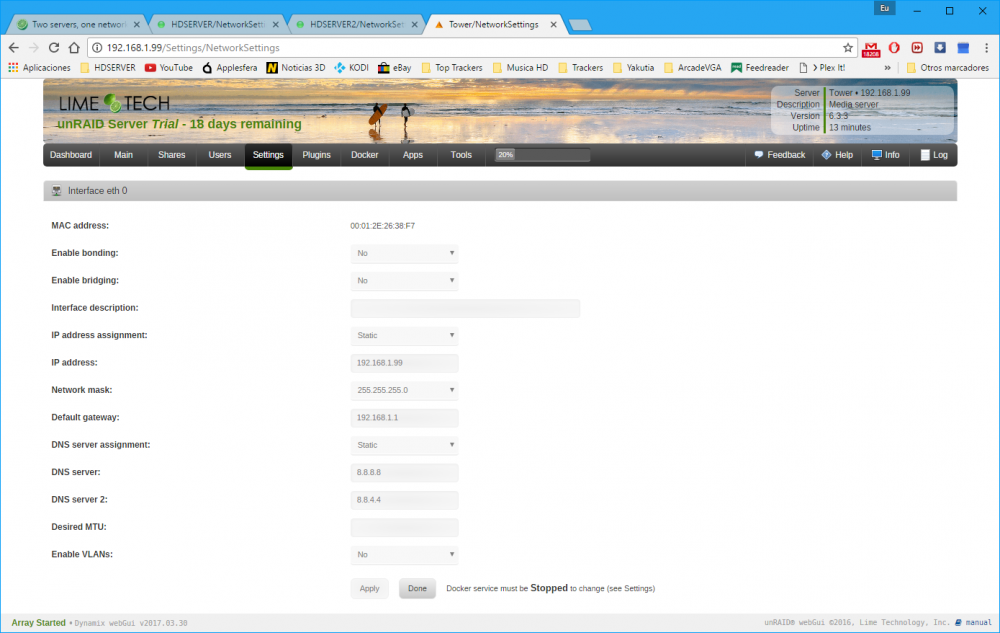Open Musica HD bookmarks folder
Viewport: 1000px width, 633px height.
click(520, 68)
